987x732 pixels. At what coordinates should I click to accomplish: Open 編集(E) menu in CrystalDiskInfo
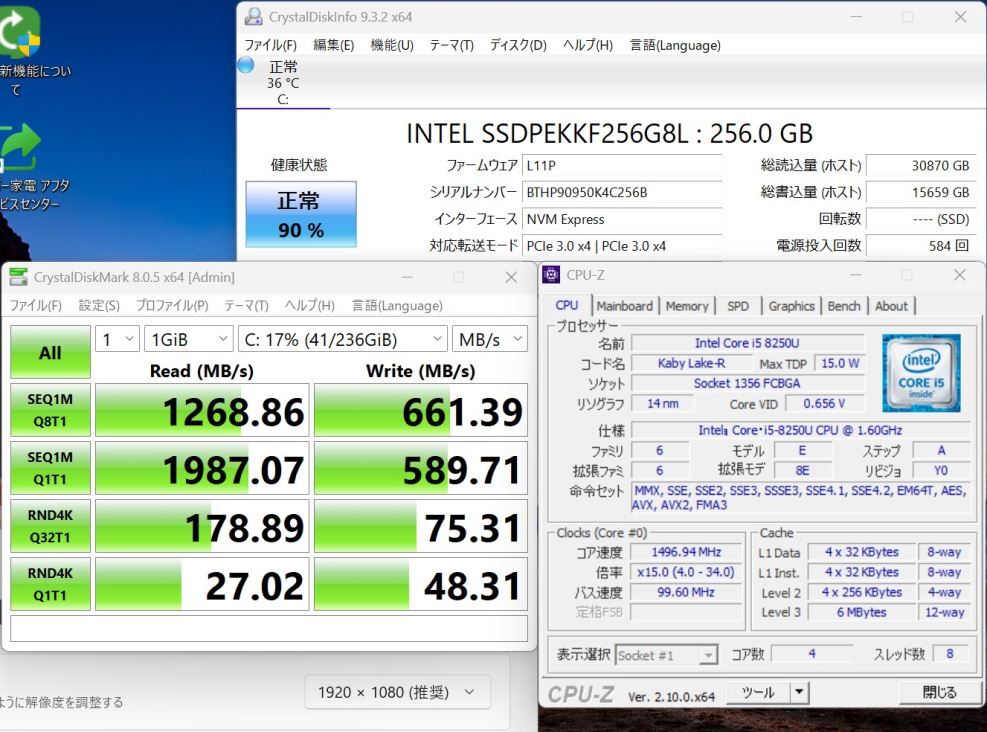tap(334, 45)
